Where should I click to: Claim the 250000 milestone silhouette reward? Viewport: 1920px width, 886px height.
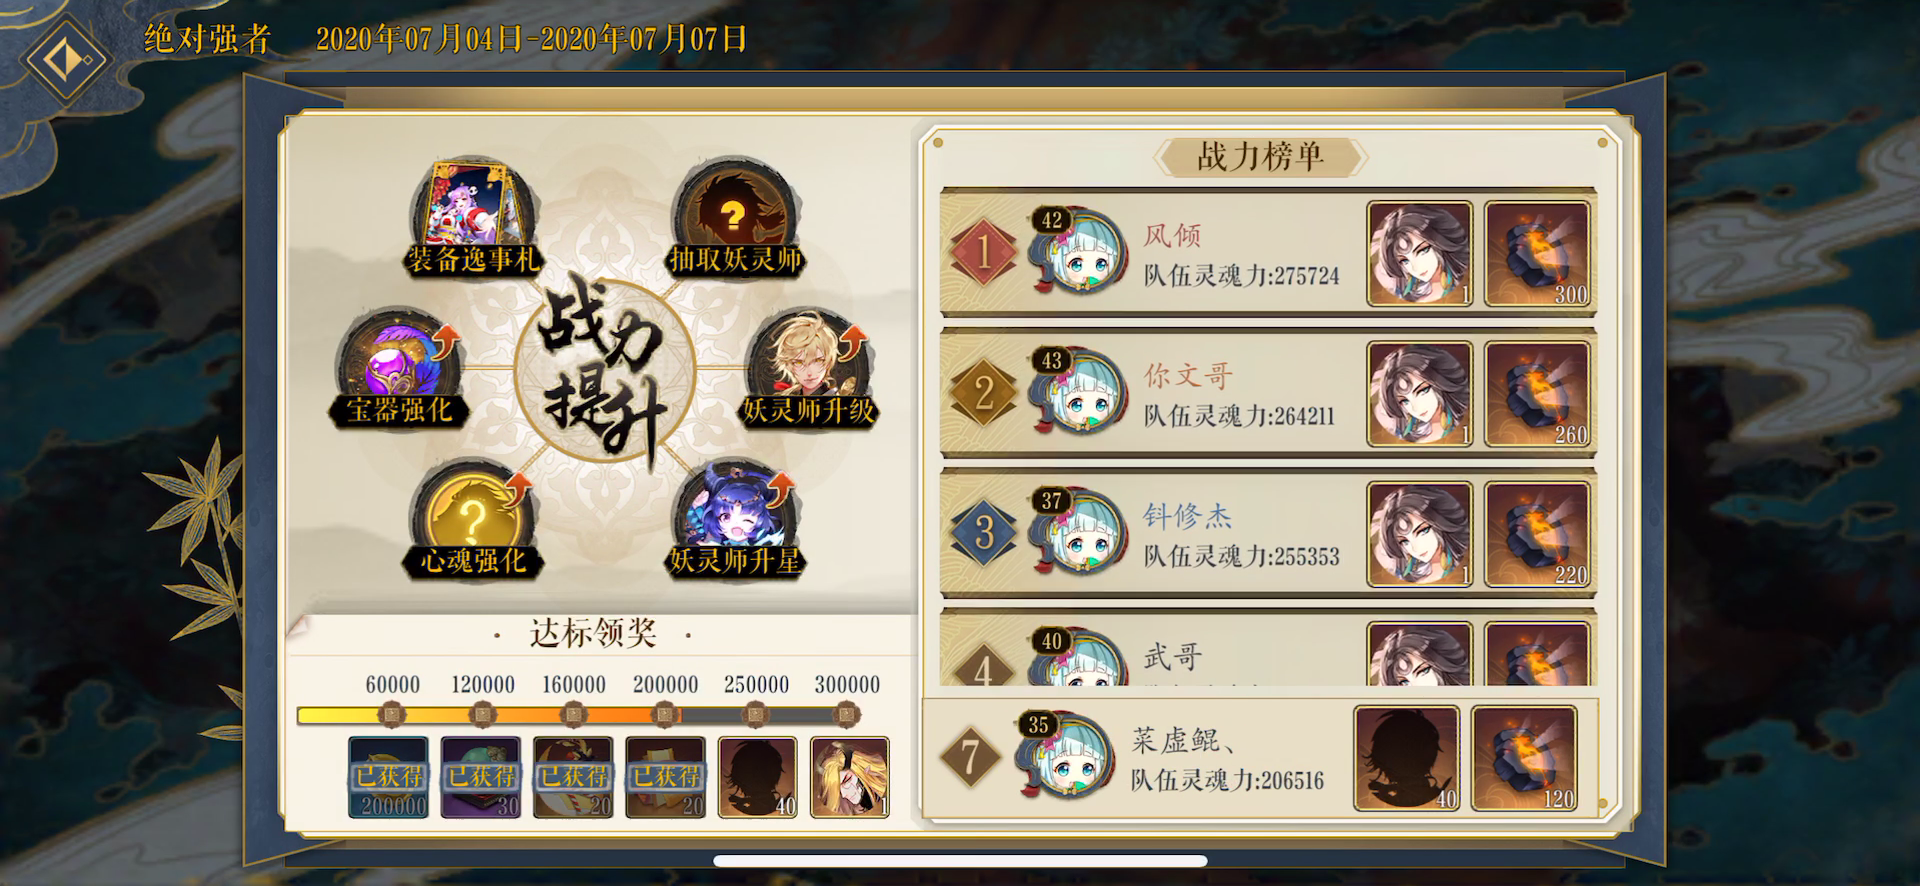758,777
